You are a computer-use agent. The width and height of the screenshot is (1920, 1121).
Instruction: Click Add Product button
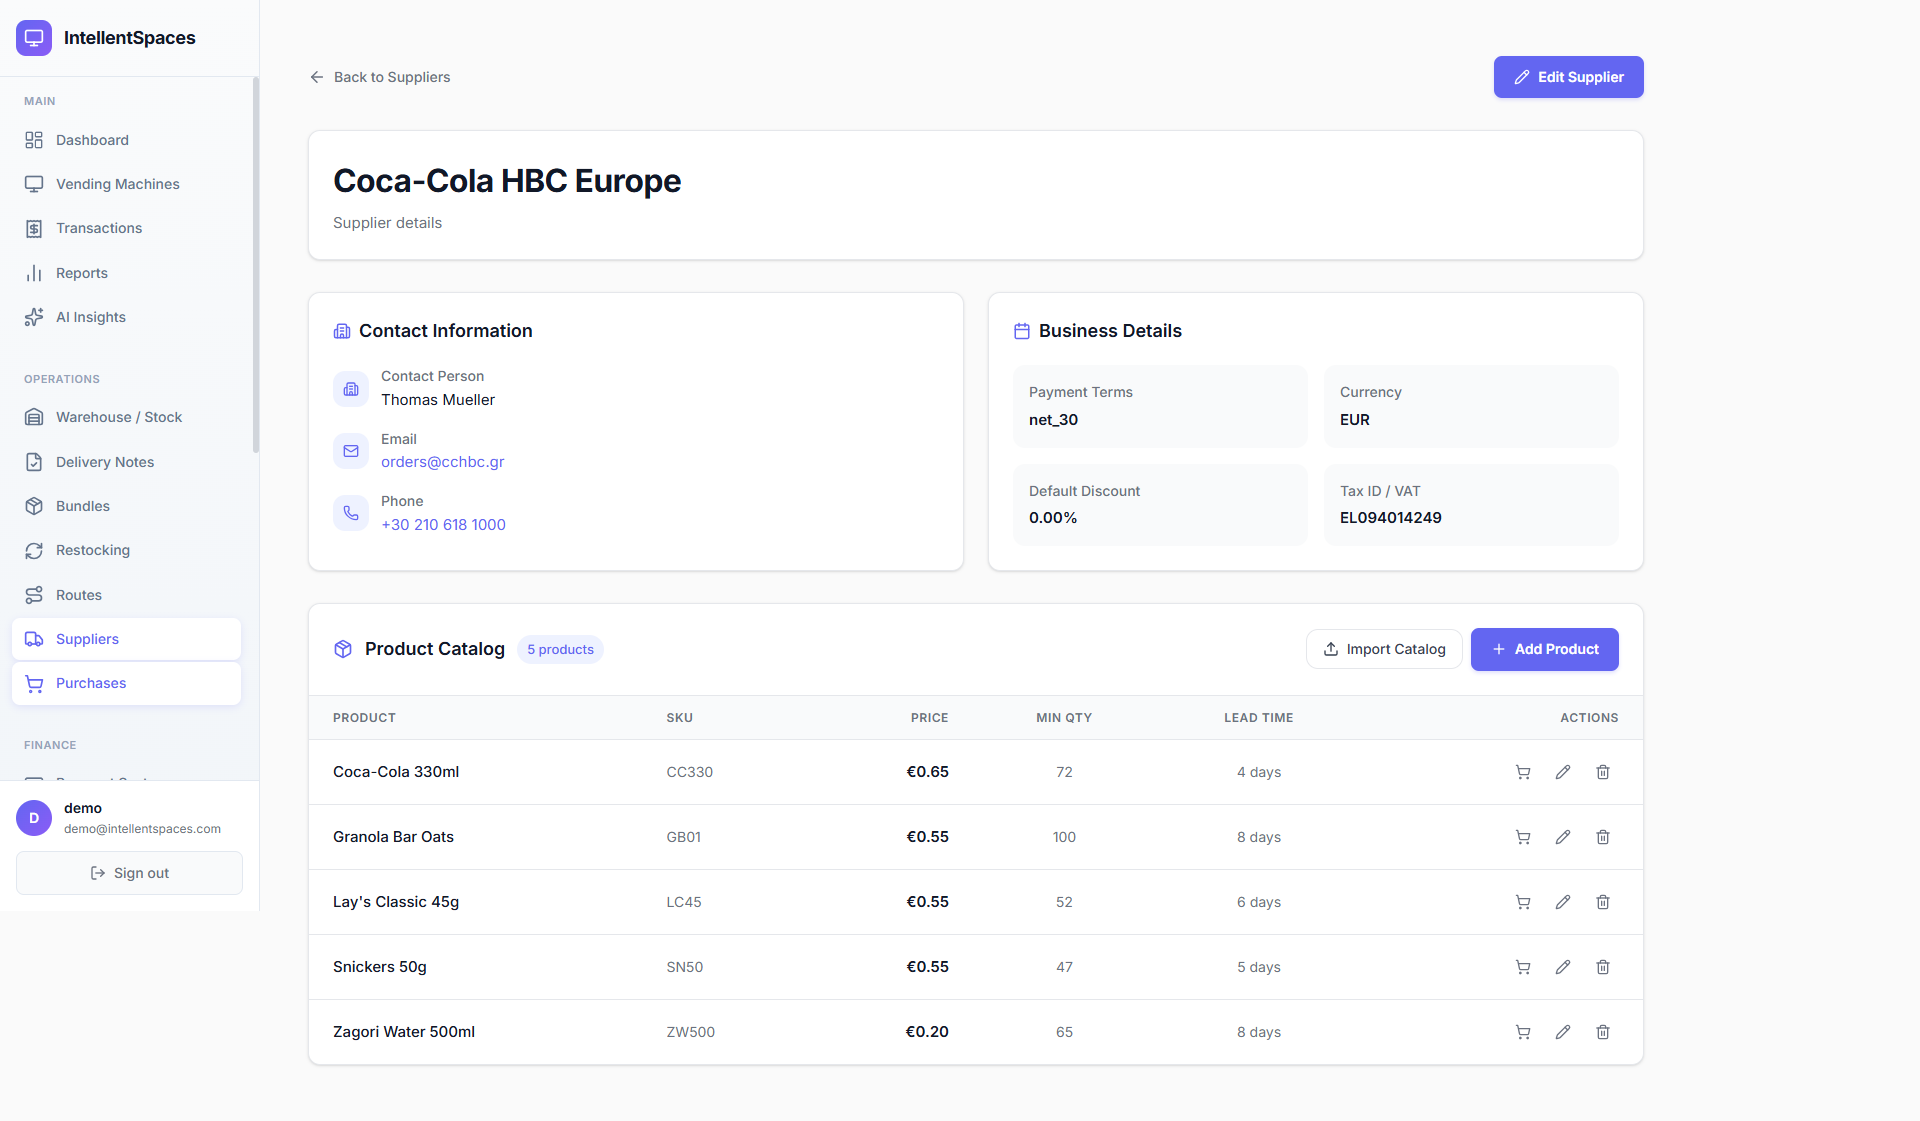(1544, 649)
